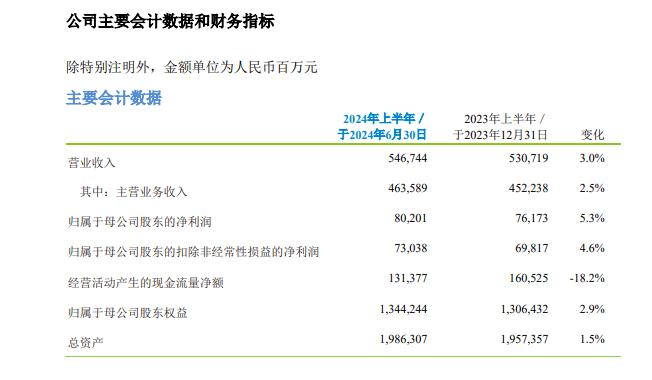The width and height of the screenshot is (652, 380).
Task: Click the 463,589 main business revenue figure
Action: pyautogui.click(x=408, y=188)
